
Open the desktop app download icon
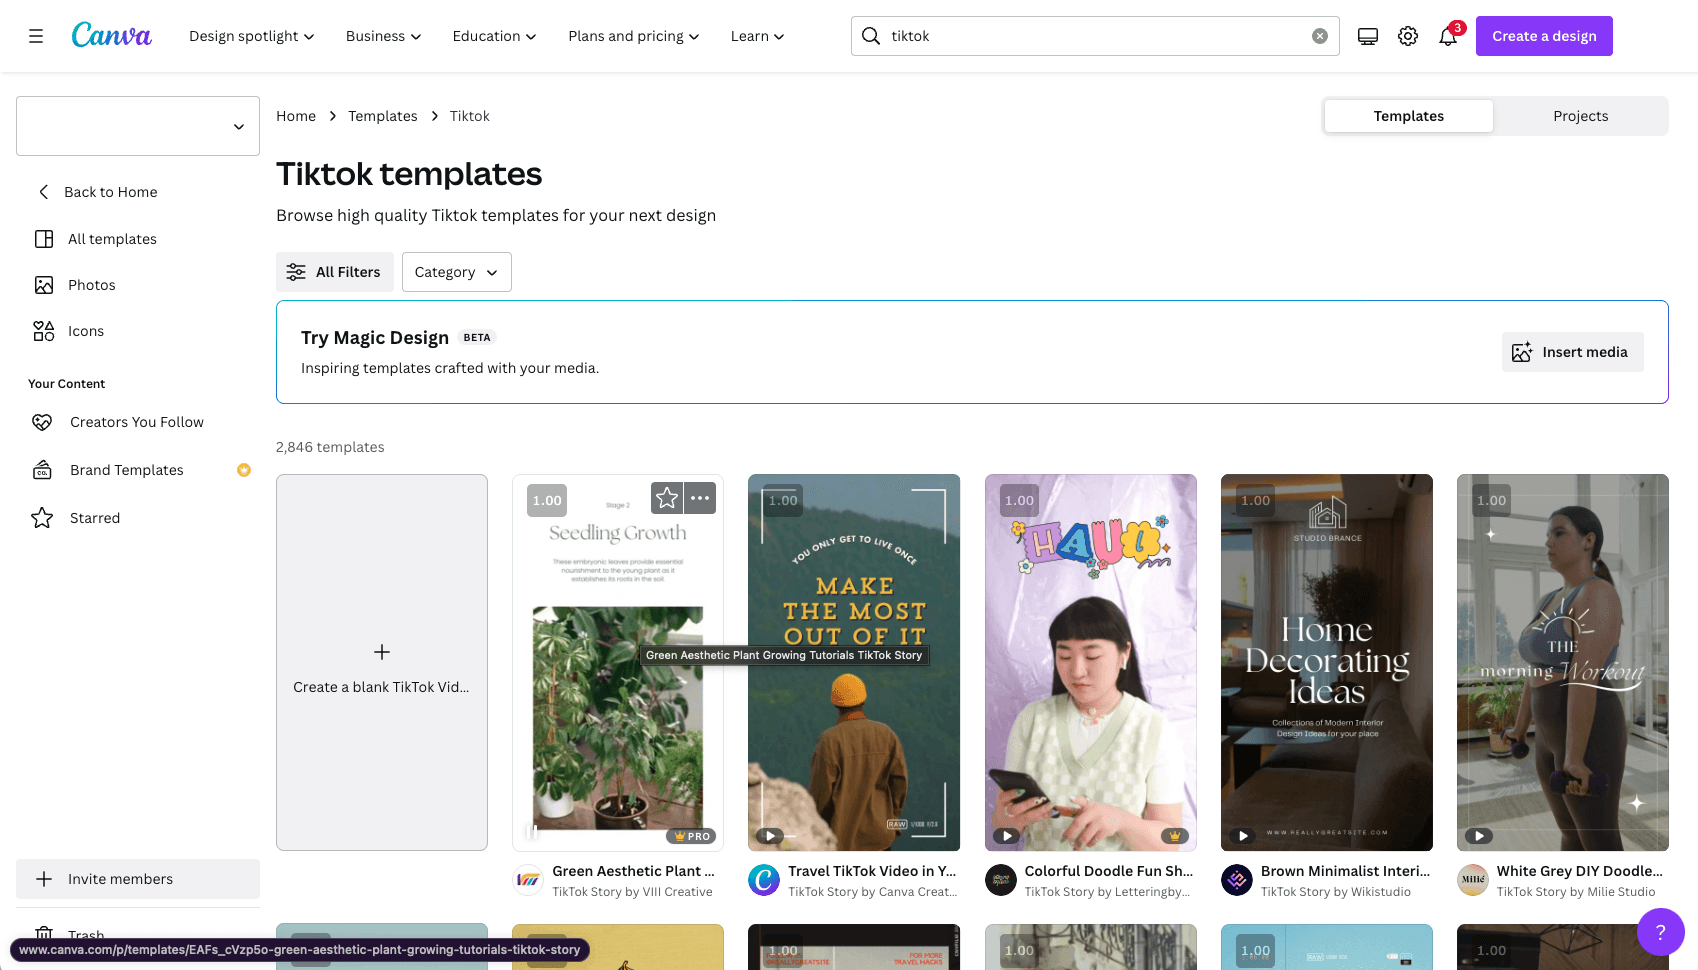[x=1368, y=36]
